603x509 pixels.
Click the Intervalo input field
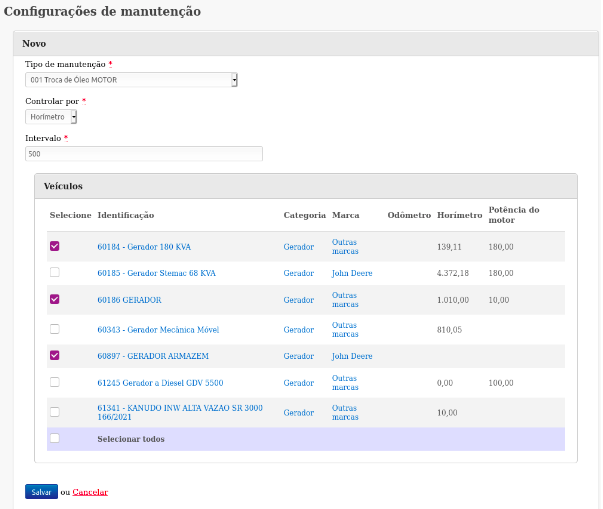coord(143,154)
